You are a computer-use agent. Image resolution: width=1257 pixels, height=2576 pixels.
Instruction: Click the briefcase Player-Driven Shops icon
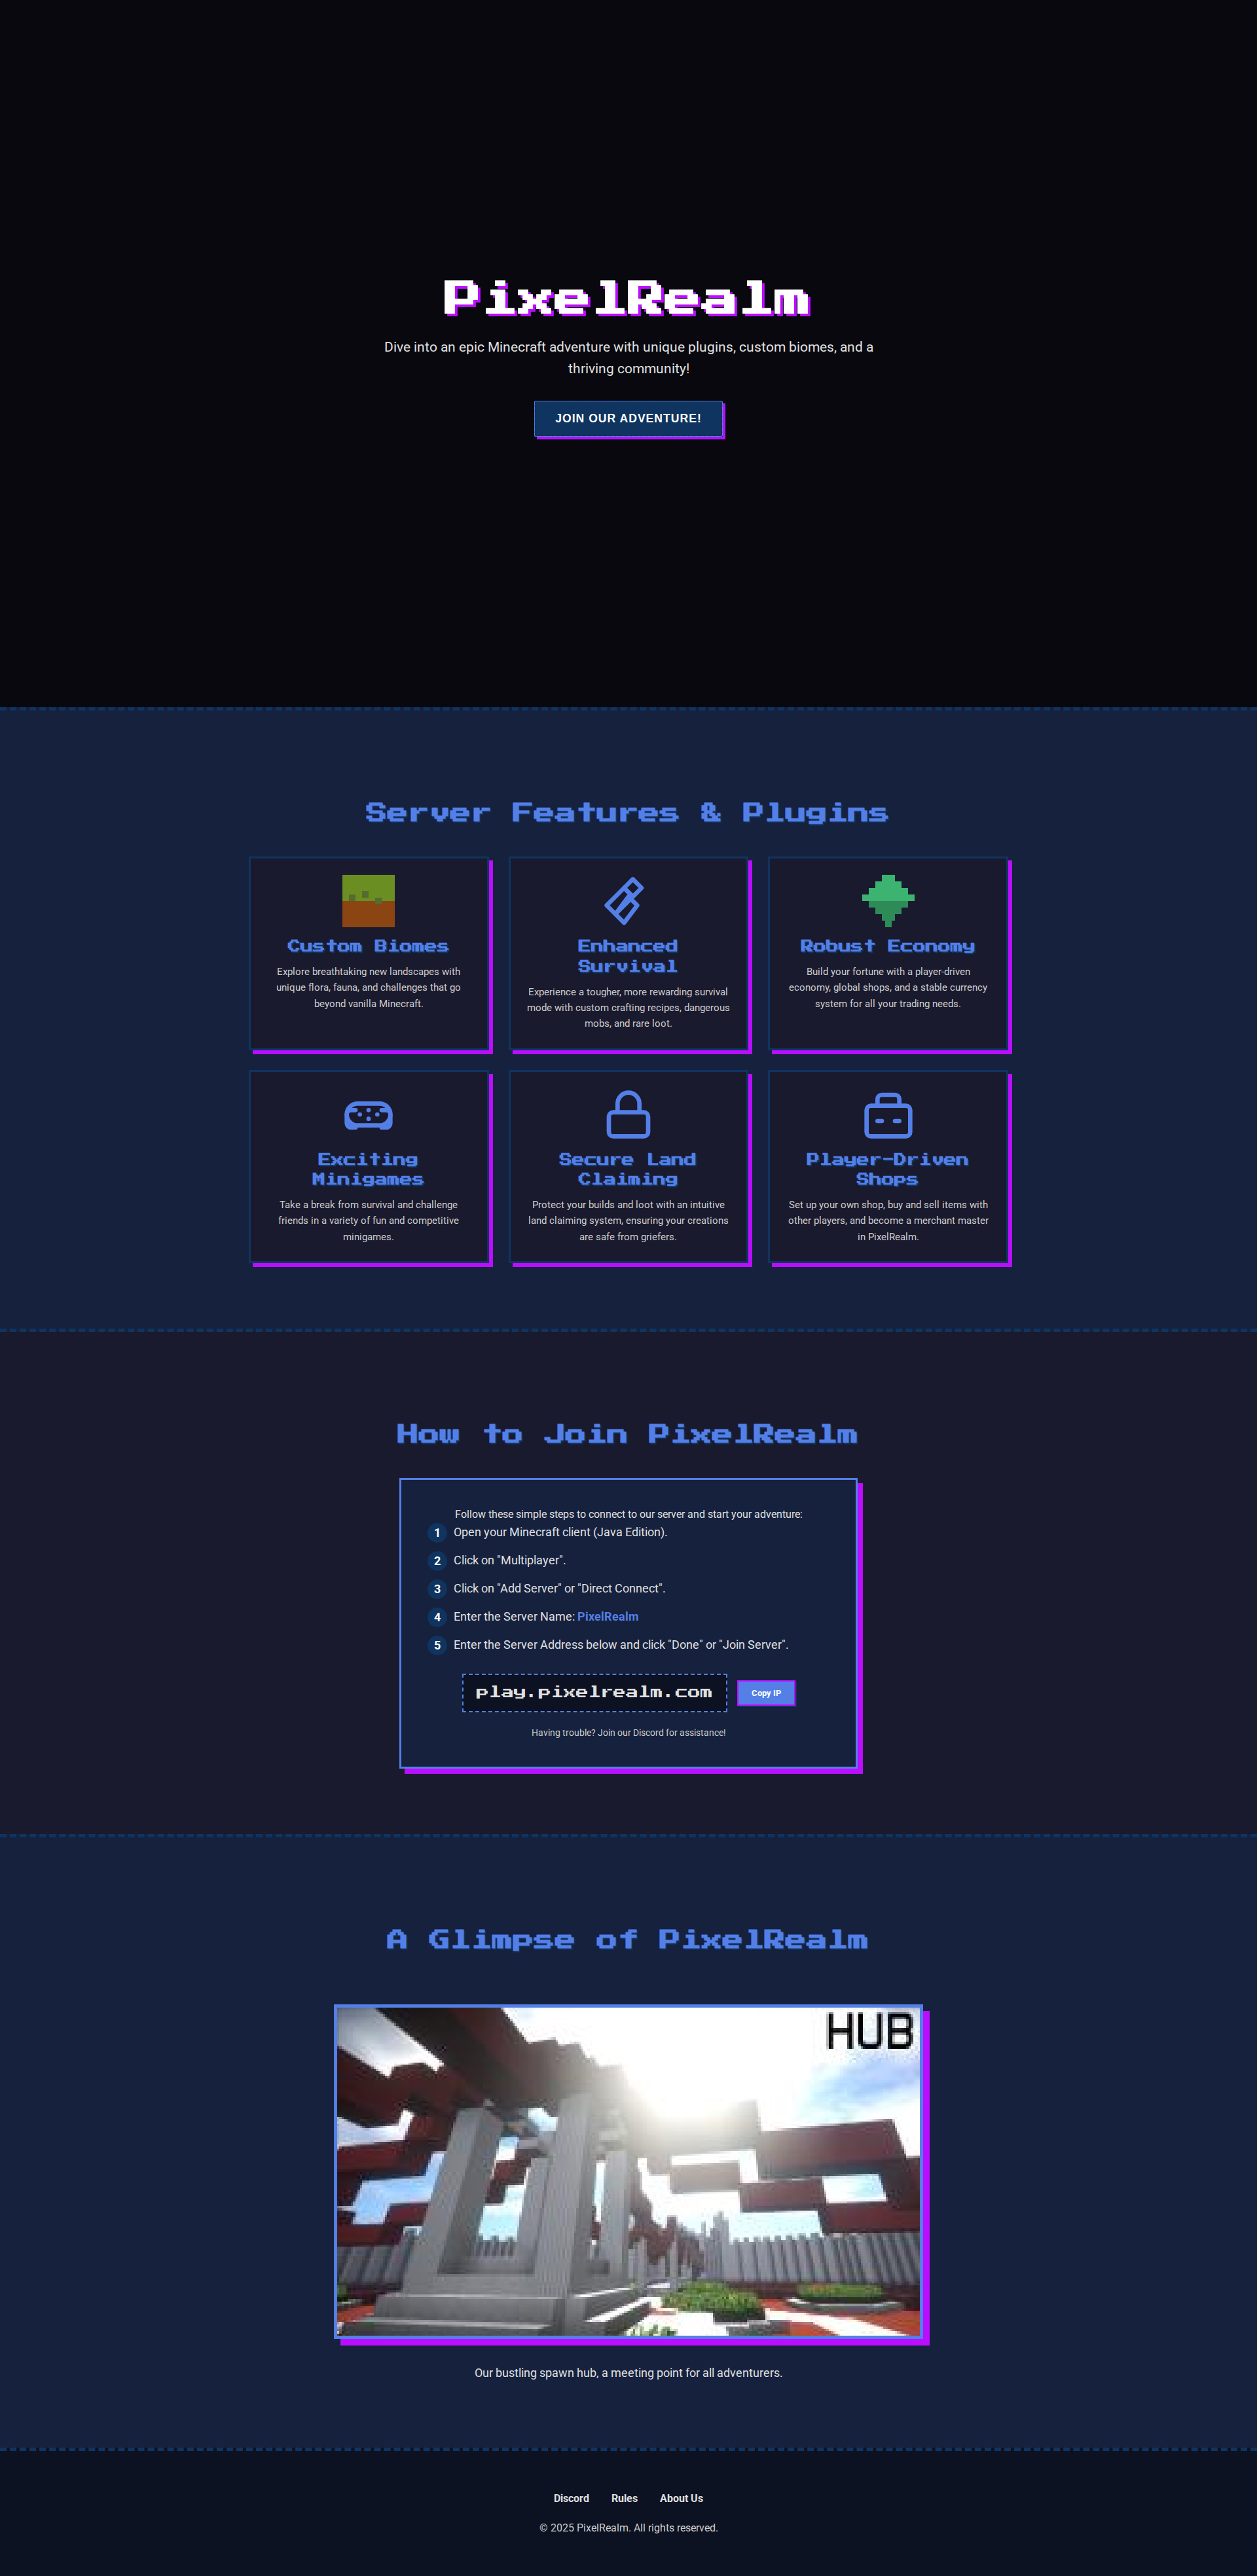click(x=887, y=1115)
